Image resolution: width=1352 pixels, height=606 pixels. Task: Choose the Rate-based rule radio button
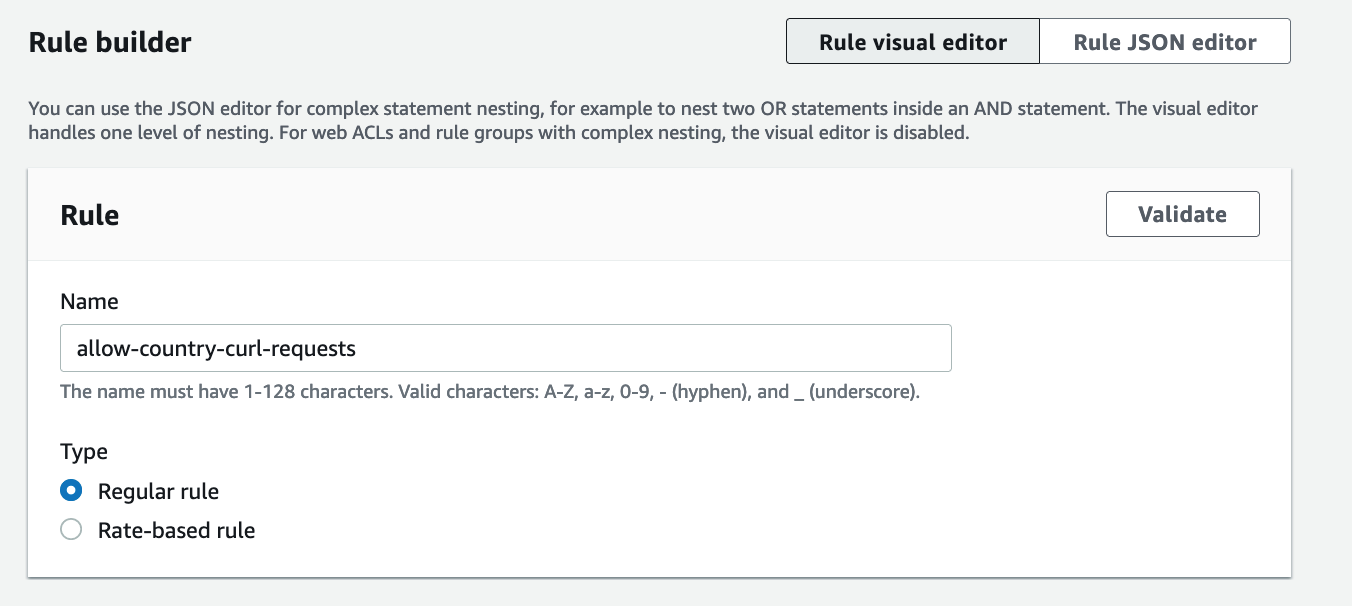(71, 530)
